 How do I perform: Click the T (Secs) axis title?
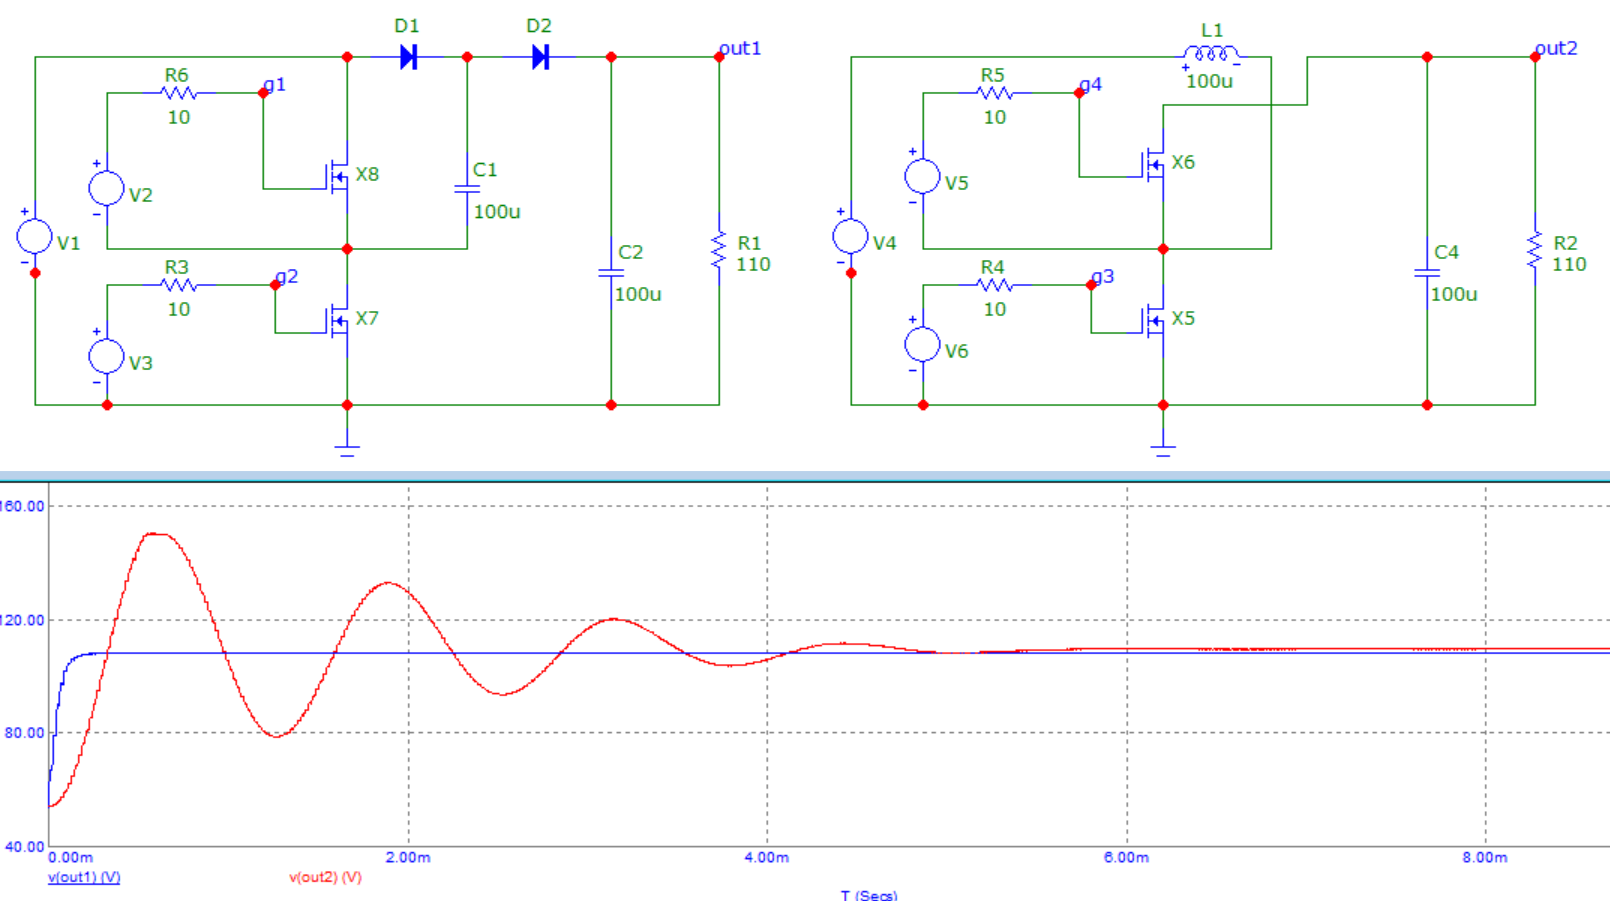[x=869, y=894]
